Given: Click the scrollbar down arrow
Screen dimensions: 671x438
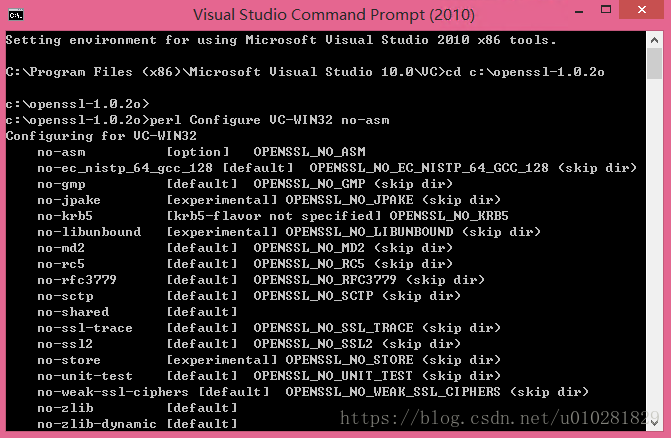Looking at the screenshot, I should (654, 423).
